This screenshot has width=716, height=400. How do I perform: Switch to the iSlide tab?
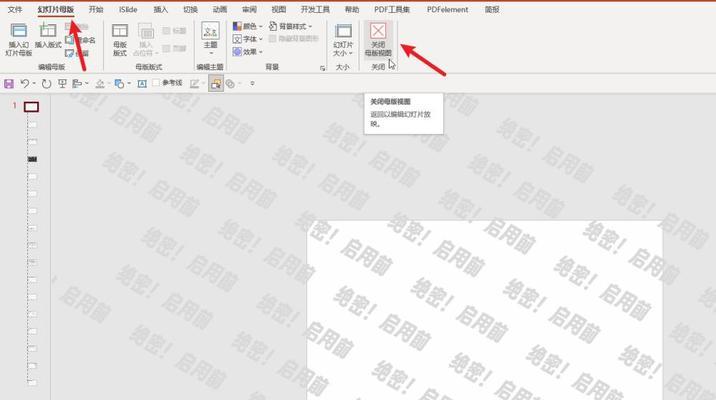tap(128, 10)
